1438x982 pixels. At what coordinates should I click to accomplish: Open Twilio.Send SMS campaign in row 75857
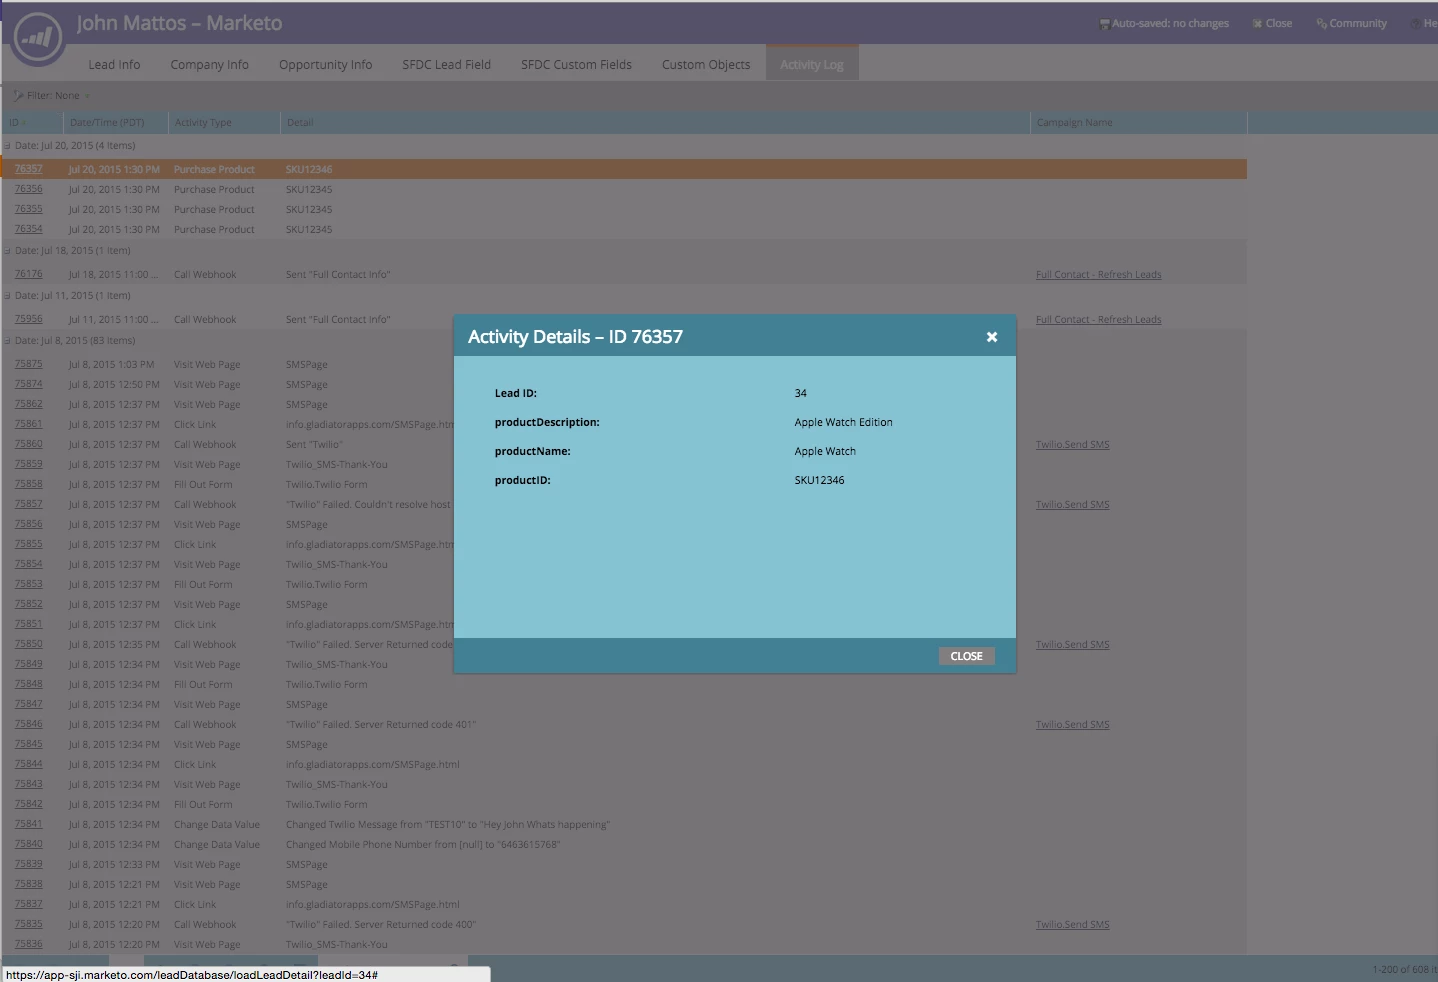click(x=1072, y=504)
